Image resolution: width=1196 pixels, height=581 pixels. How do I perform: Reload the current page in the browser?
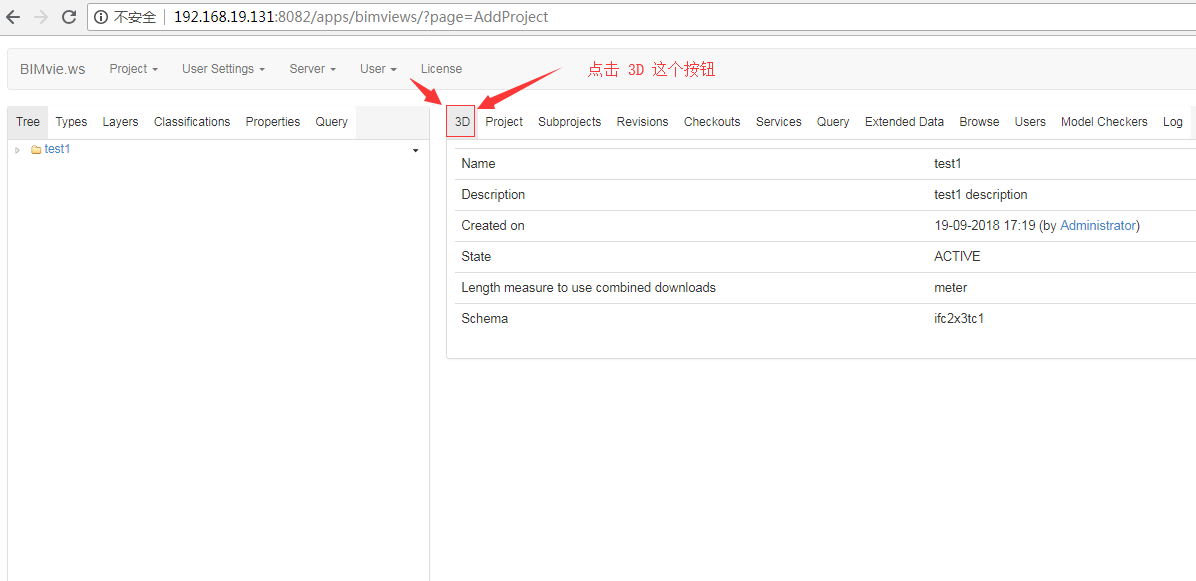point(68,16)
